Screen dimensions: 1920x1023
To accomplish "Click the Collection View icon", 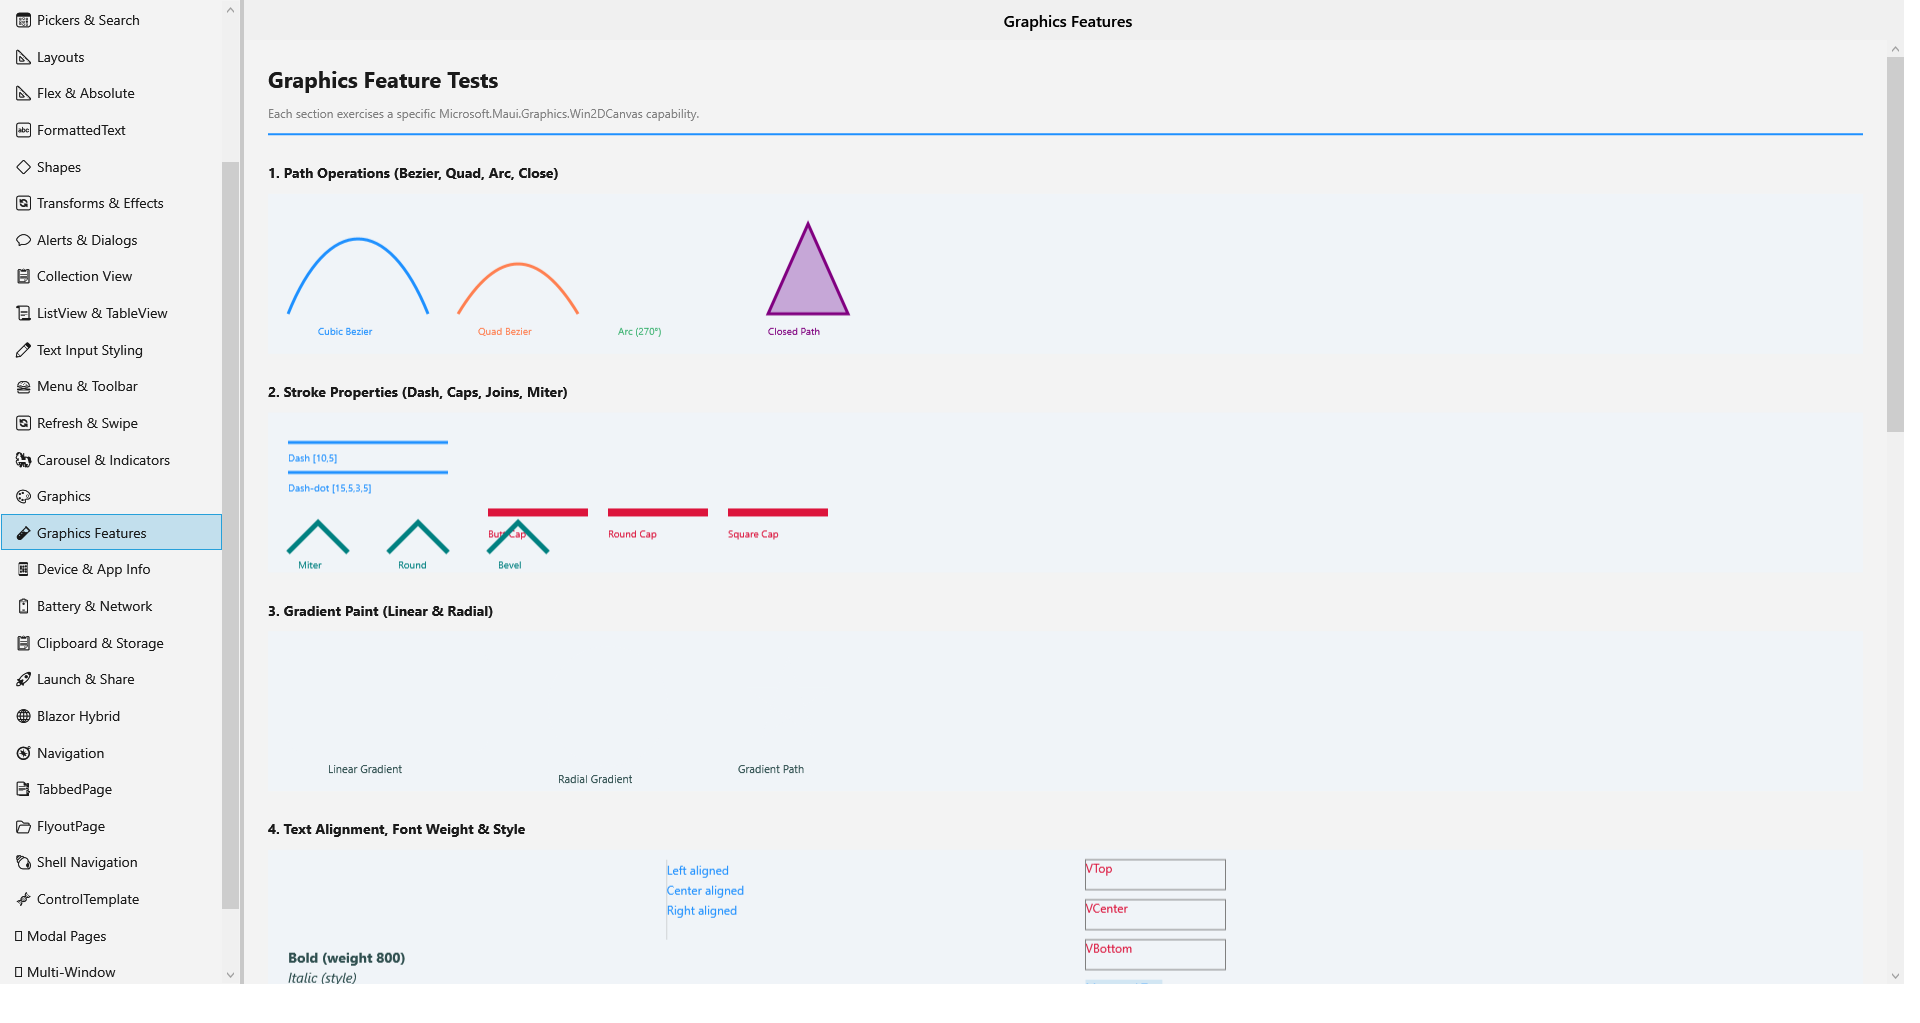I will tap(23, 276).
